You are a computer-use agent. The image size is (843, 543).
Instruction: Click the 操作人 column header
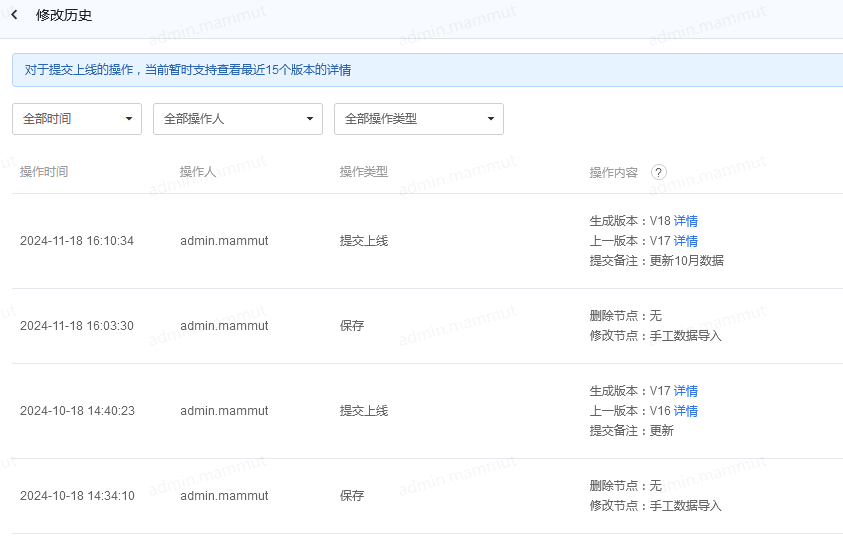point(198,172)
